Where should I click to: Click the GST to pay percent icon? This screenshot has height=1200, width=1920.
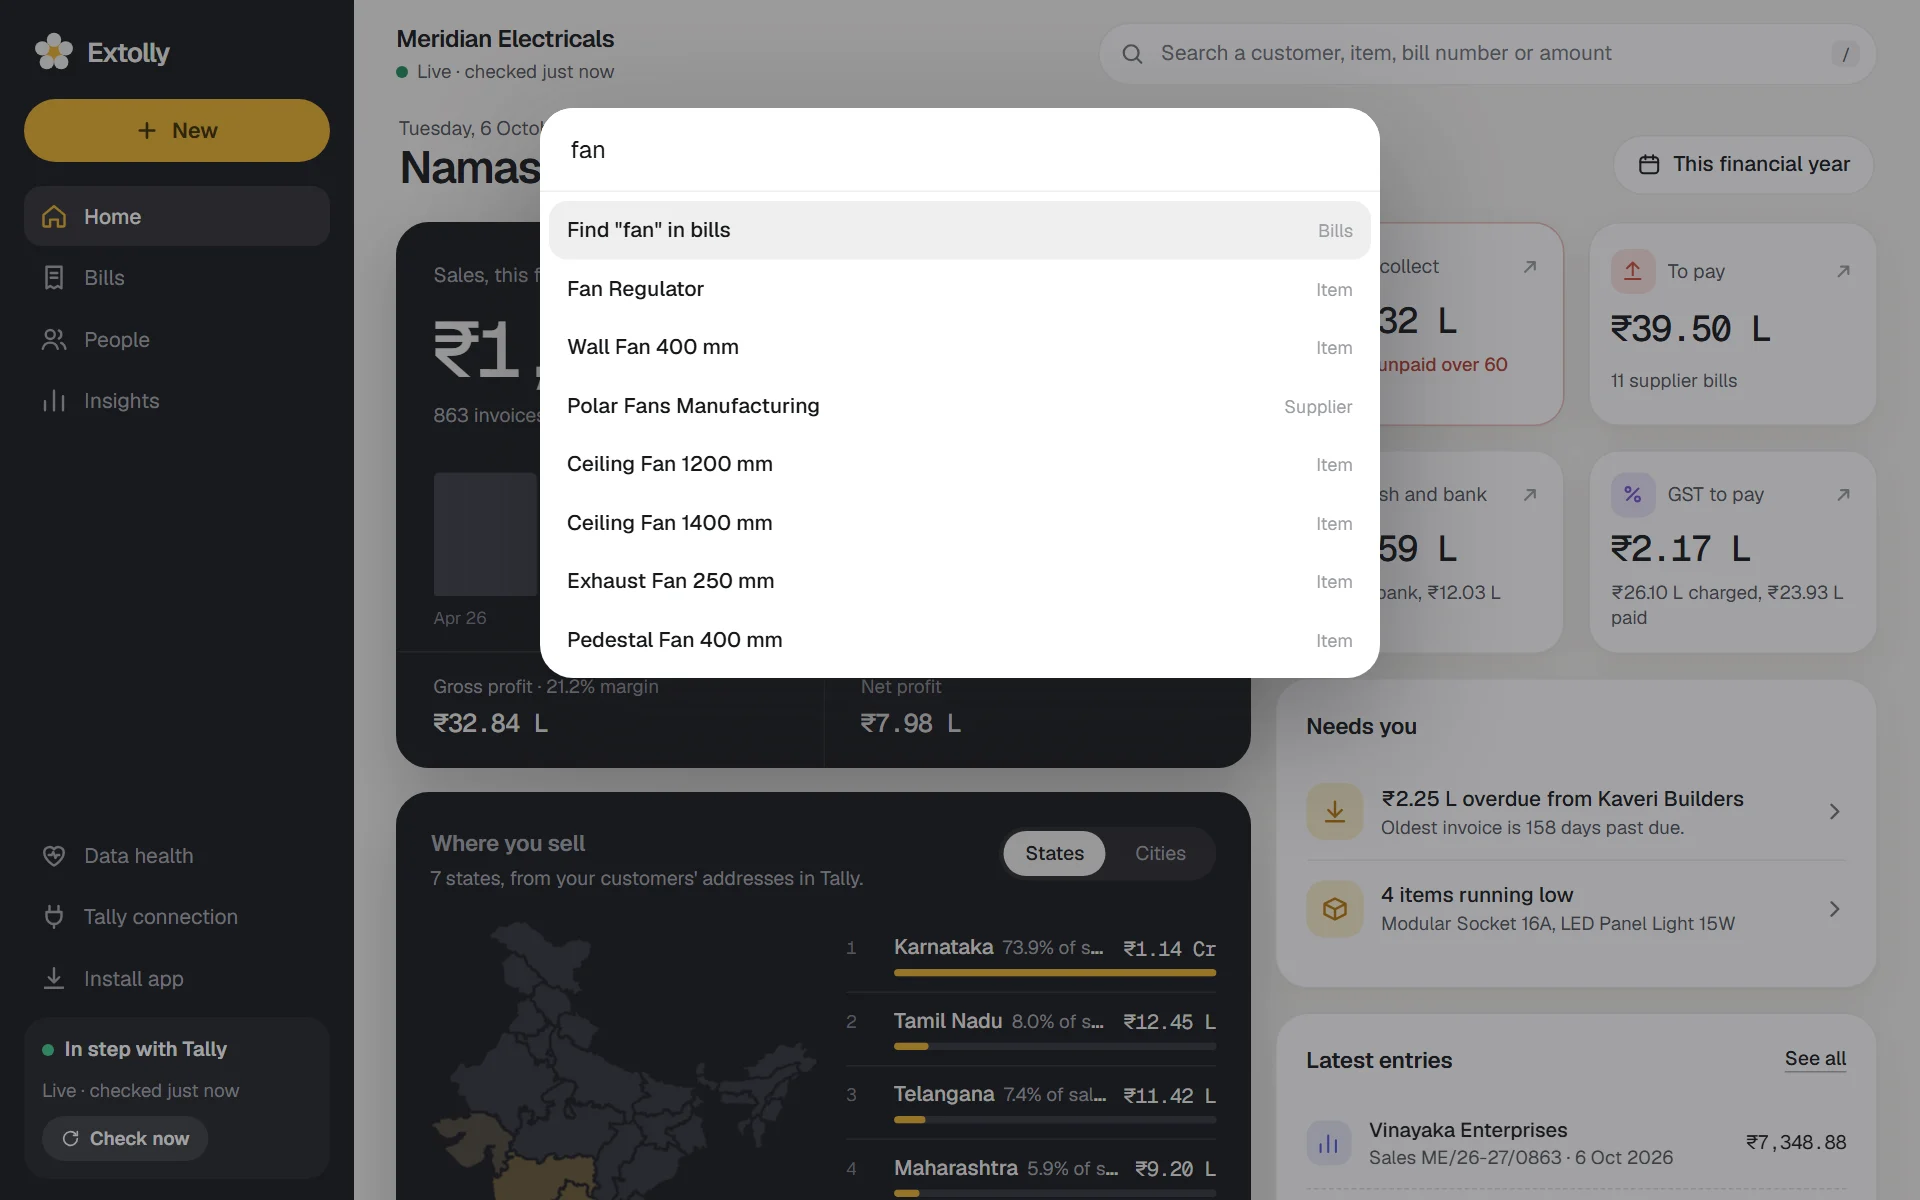coord(1633,495)
